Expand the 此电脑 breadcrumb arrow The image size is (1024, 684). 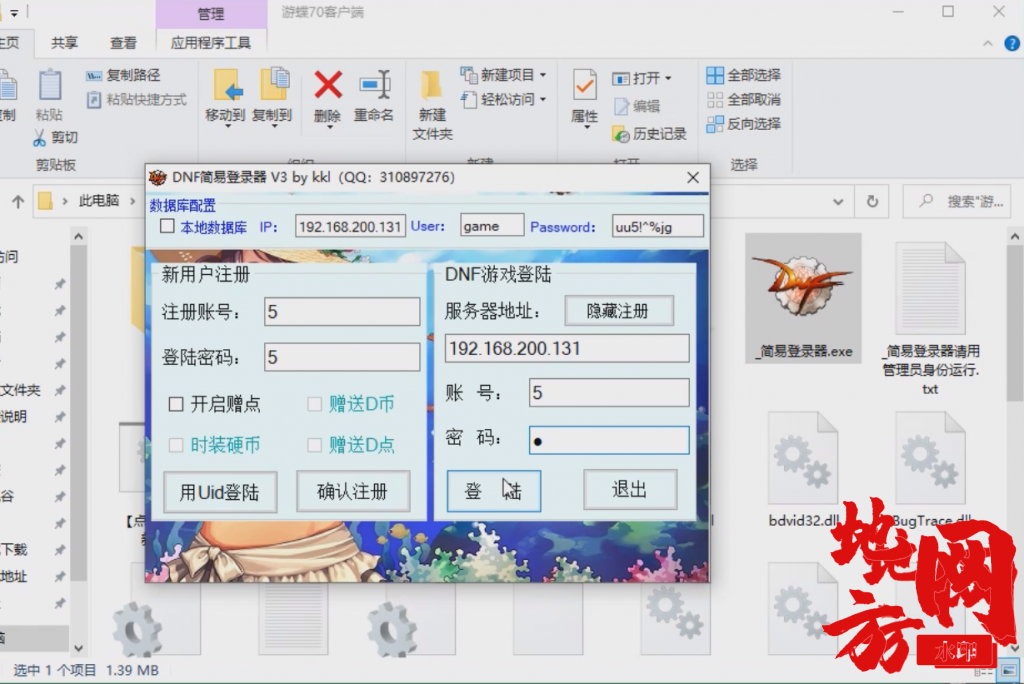pos(133,201)
